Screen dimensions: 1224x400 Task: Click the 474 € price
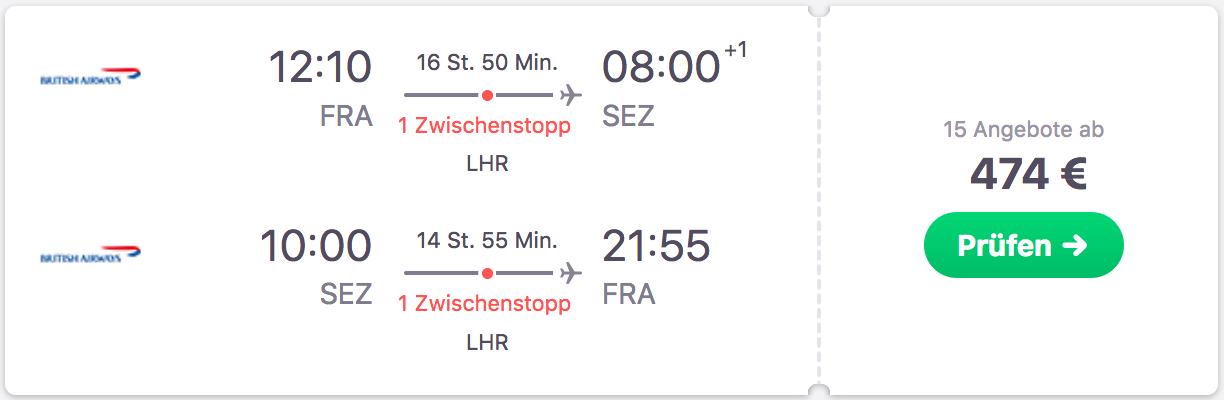point(1027,175)
